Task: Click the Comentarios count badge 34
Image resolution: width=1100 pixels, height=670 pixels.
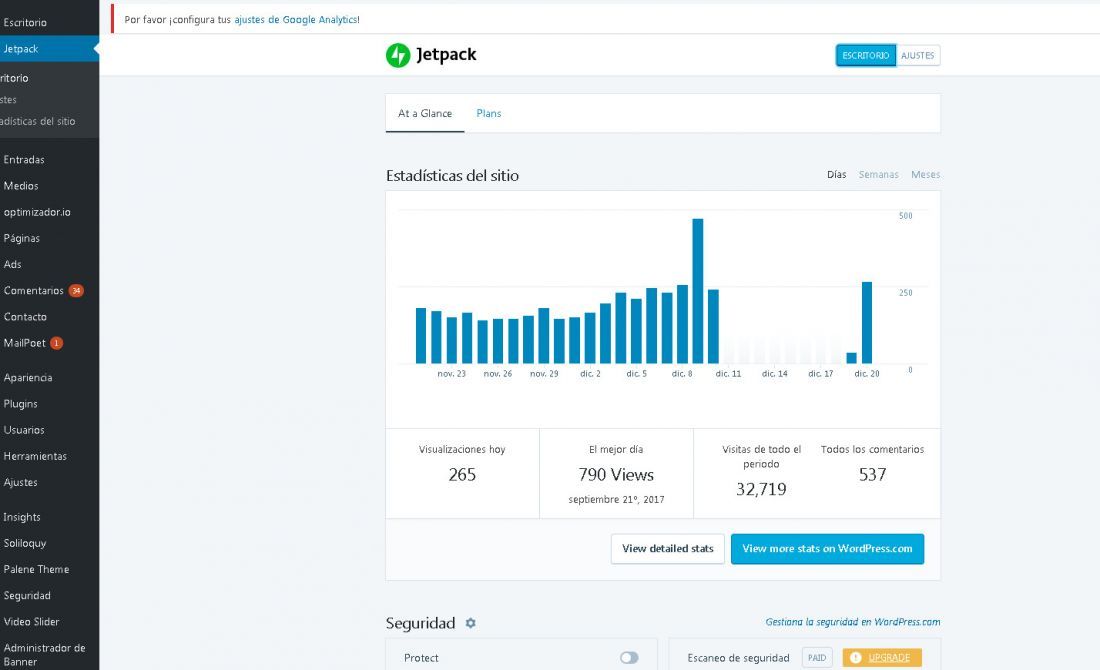Action: (76, 290)
